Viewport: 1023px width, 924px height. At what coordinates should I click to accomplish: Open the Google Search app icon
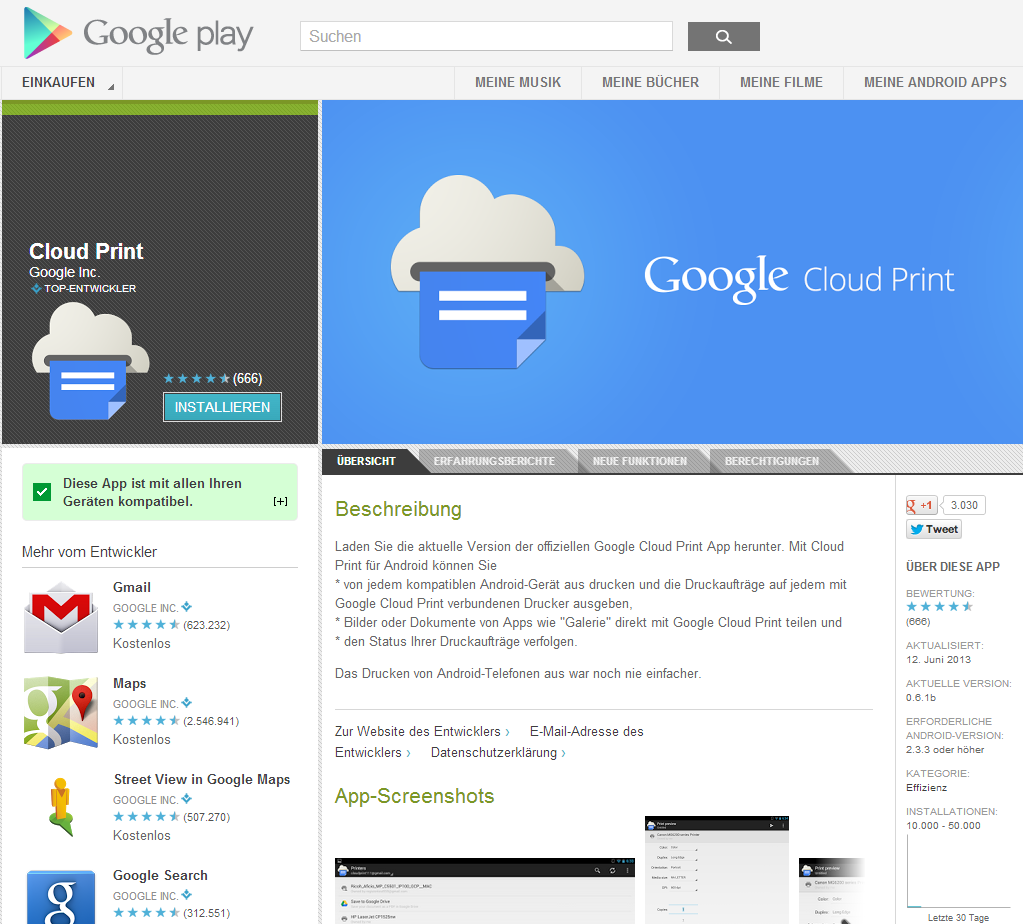(61, 897)
